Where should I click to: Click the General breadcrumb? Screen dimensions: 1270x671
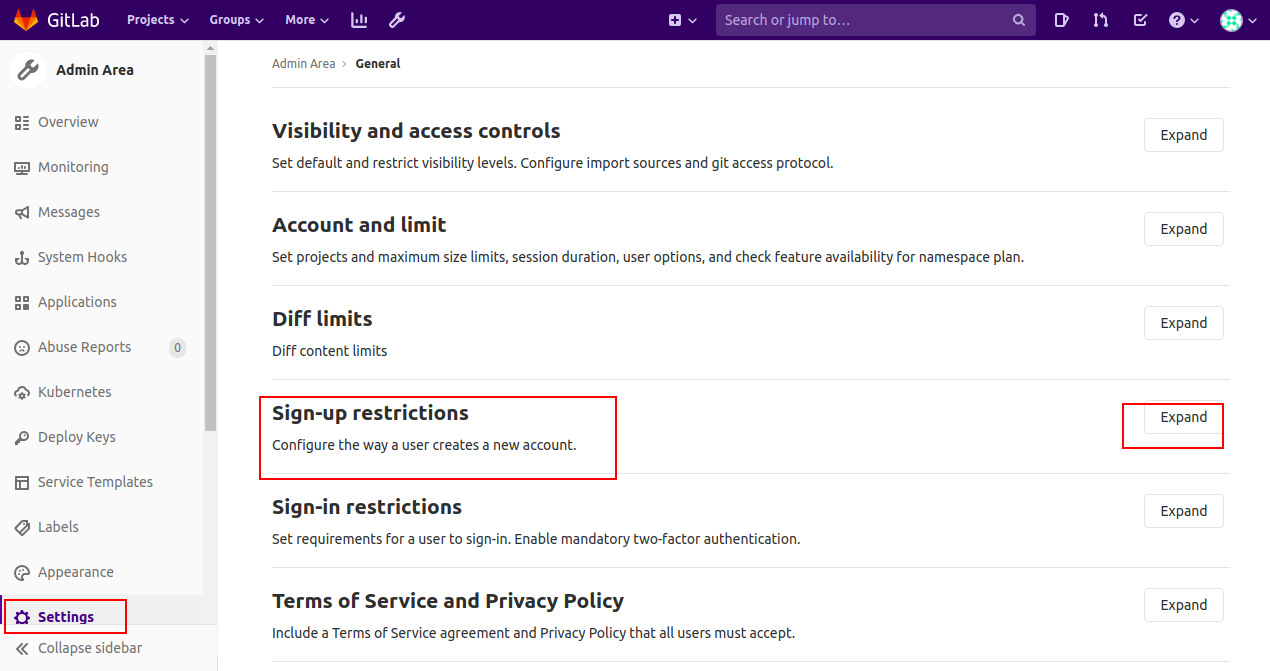tap(378, 64)
